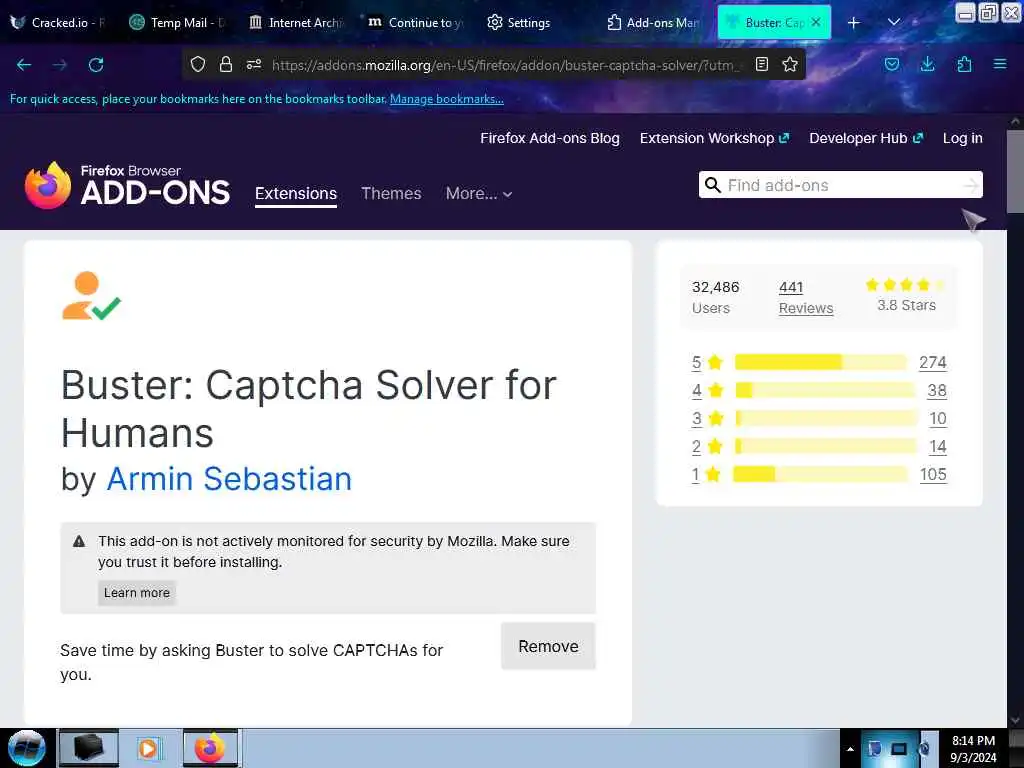Show hidden system tray icons
Screen dimensions: 1024x768
click(850, 749)
